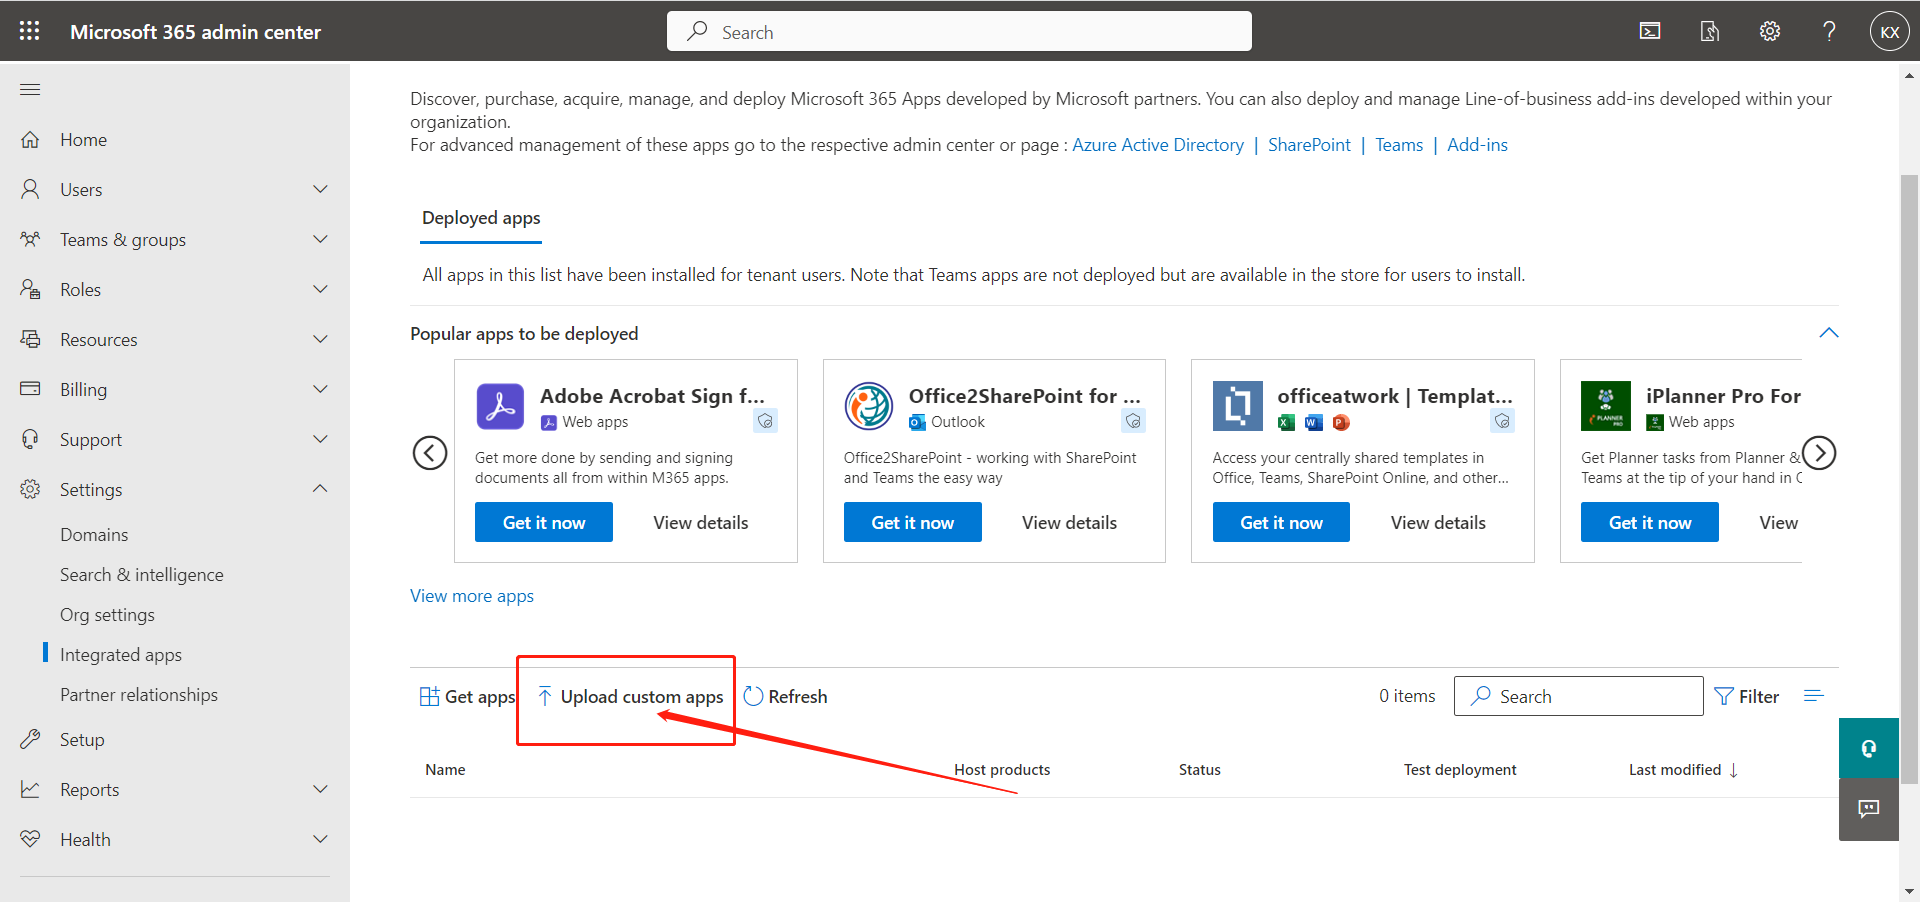Screen dimensions: 1920x902
Task: Click the Users person icon in the sidebar
Action: pyautogui.click(x=30, y=189)
